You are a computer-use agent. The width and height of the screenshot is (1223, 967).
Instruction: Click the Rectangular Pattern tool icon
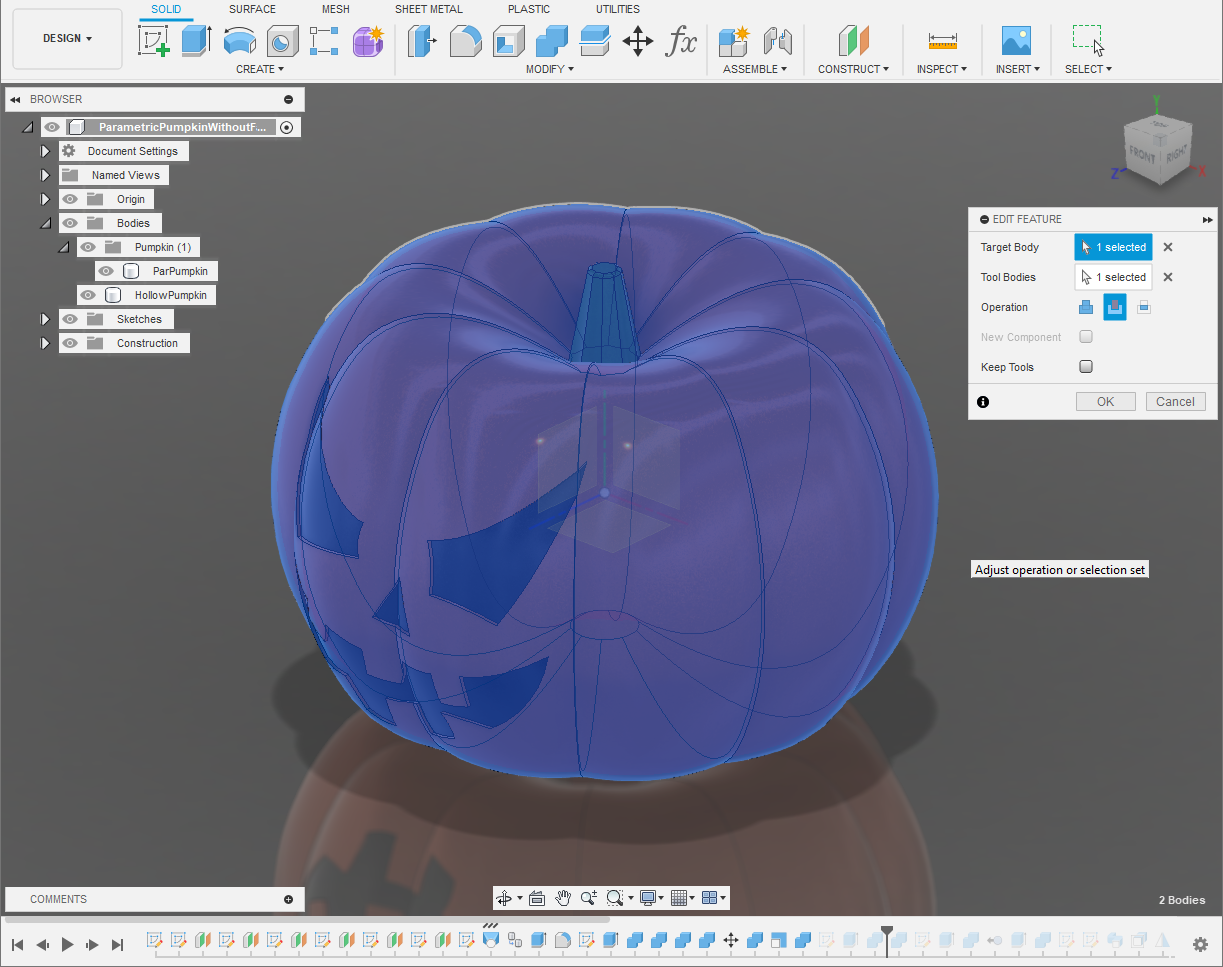pos(325,41)
